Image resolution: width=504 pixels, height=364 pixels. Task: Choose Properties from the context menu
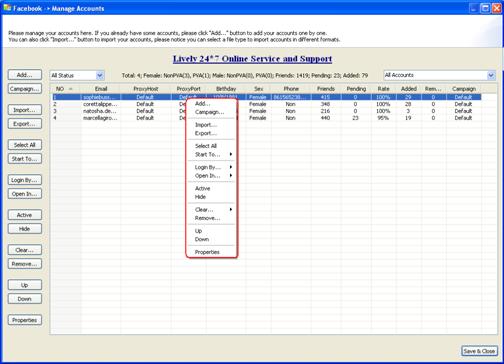pos(207,252)
